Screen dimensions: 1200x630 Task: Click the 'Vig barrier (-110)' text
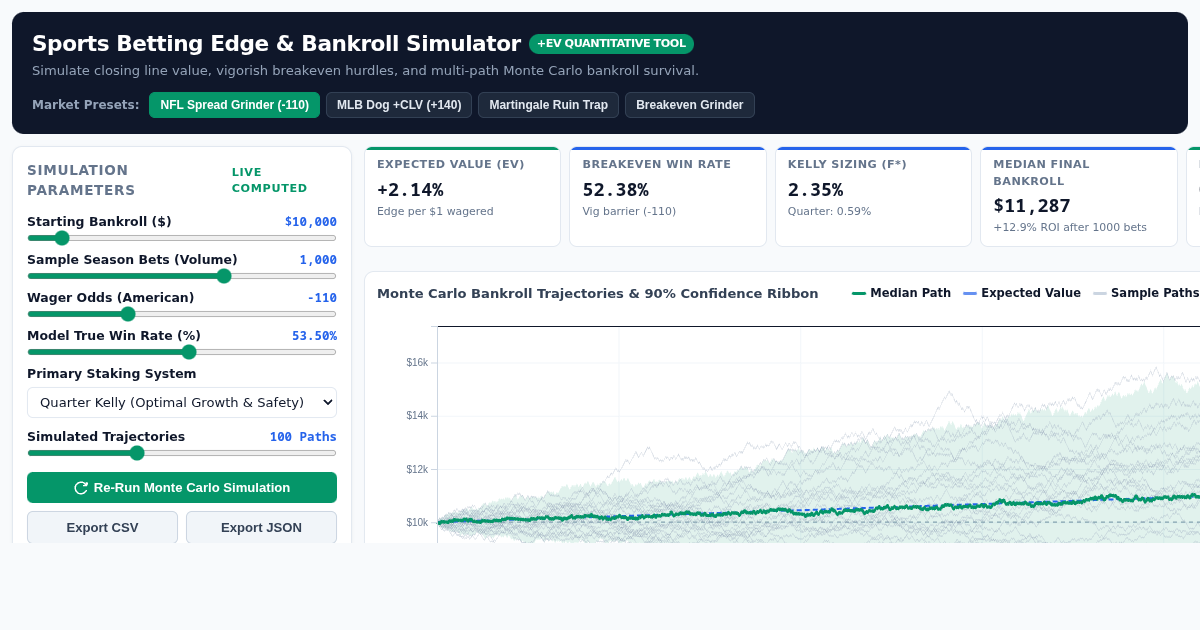pyautogui.click(x=629, y=211)
